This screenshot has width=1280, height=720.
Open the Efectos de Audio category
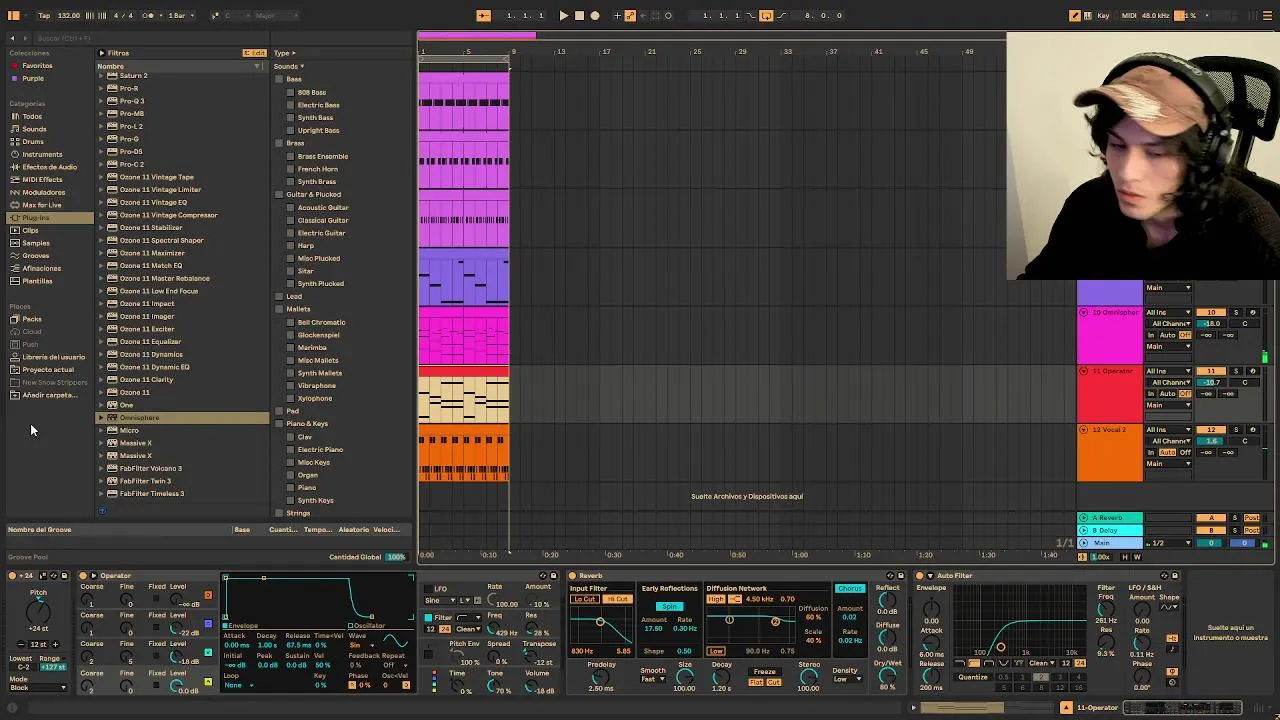(x=49, y=167)
